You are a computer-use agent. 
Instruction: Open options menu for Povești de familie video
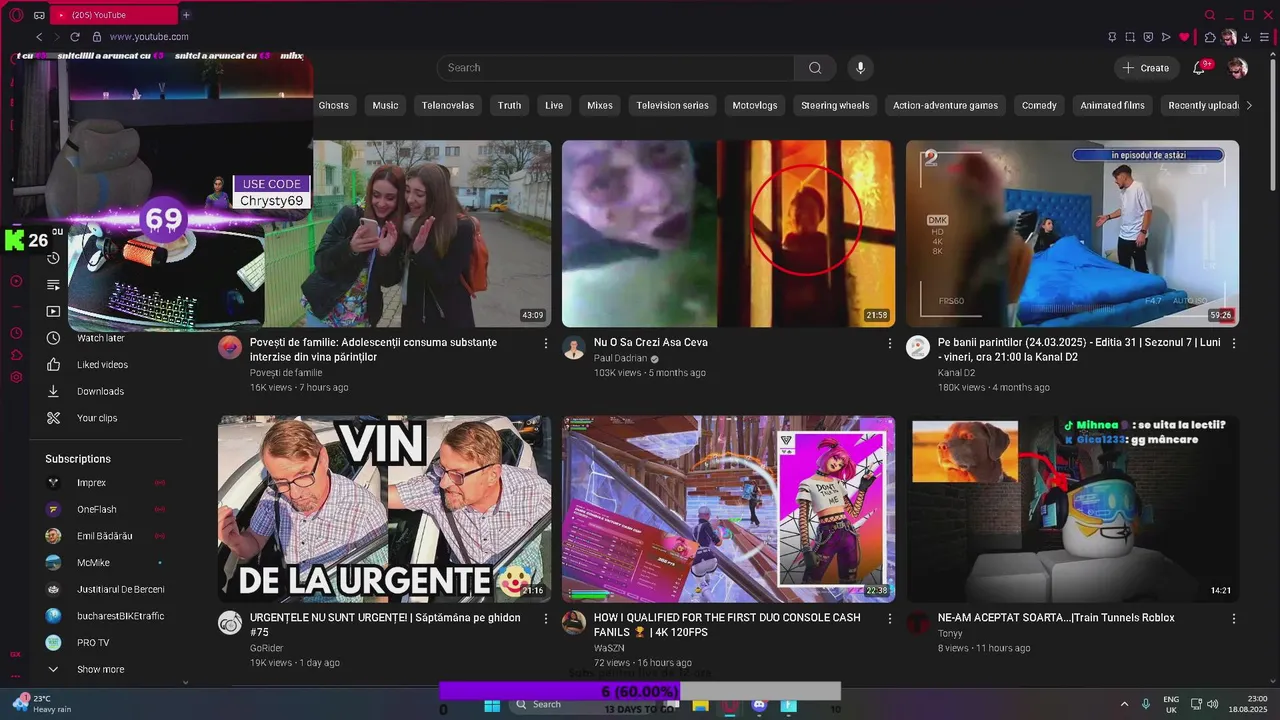click(546, 343)
